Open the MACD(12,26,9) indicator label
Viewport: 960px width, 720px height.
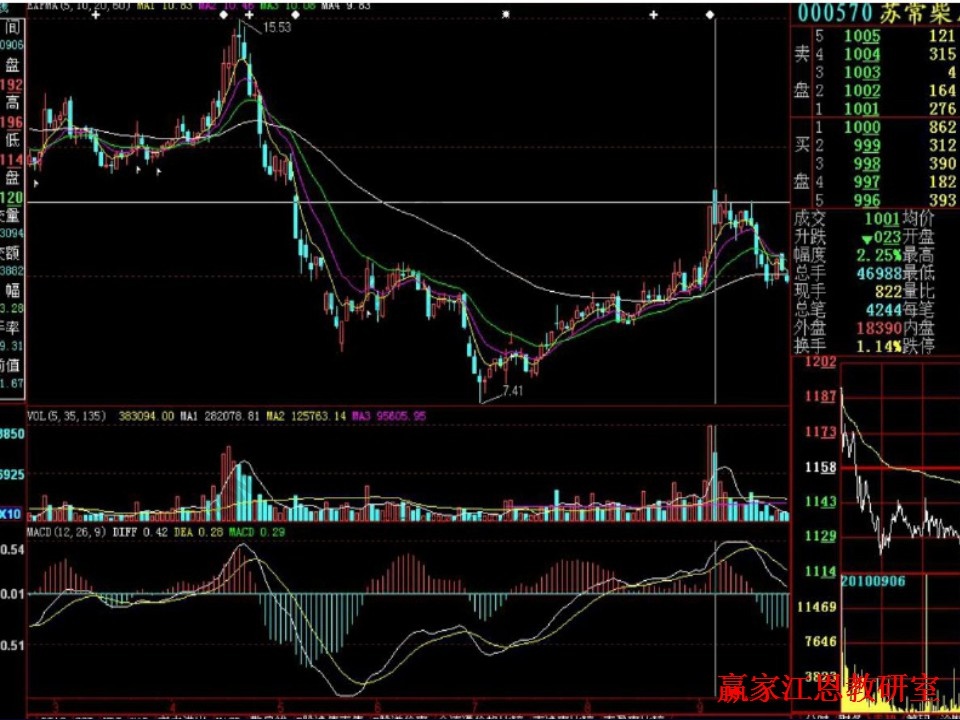tap(68, 533)
